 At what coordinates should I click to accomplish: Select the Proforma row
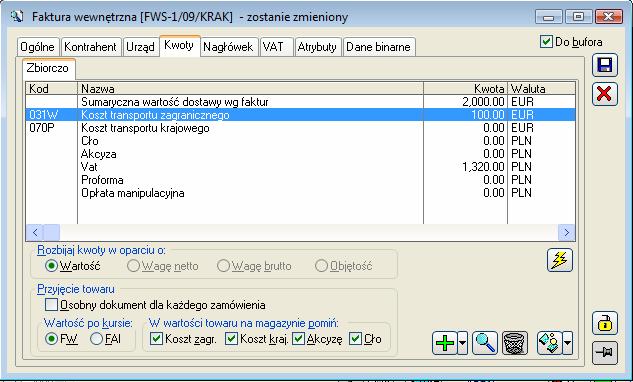pos(300,180)
